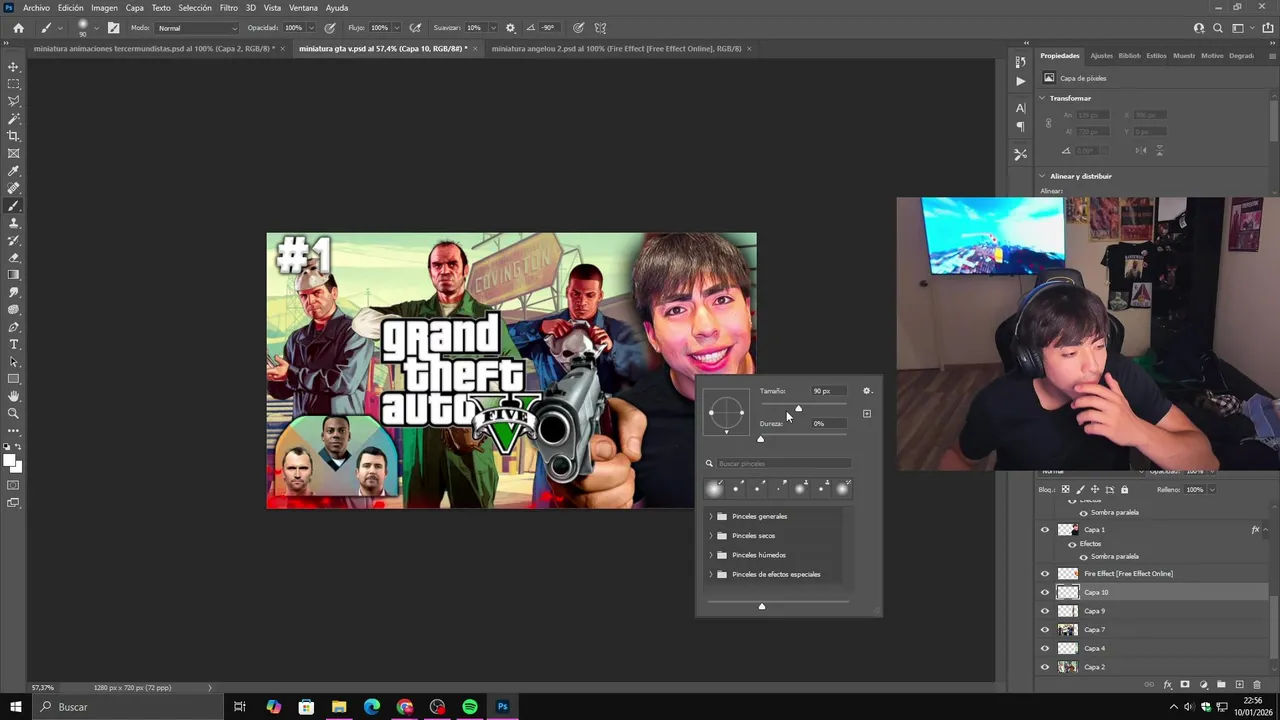
Task: Expand Pinceles húmedos brush folder
Action: tap(711, 555)
